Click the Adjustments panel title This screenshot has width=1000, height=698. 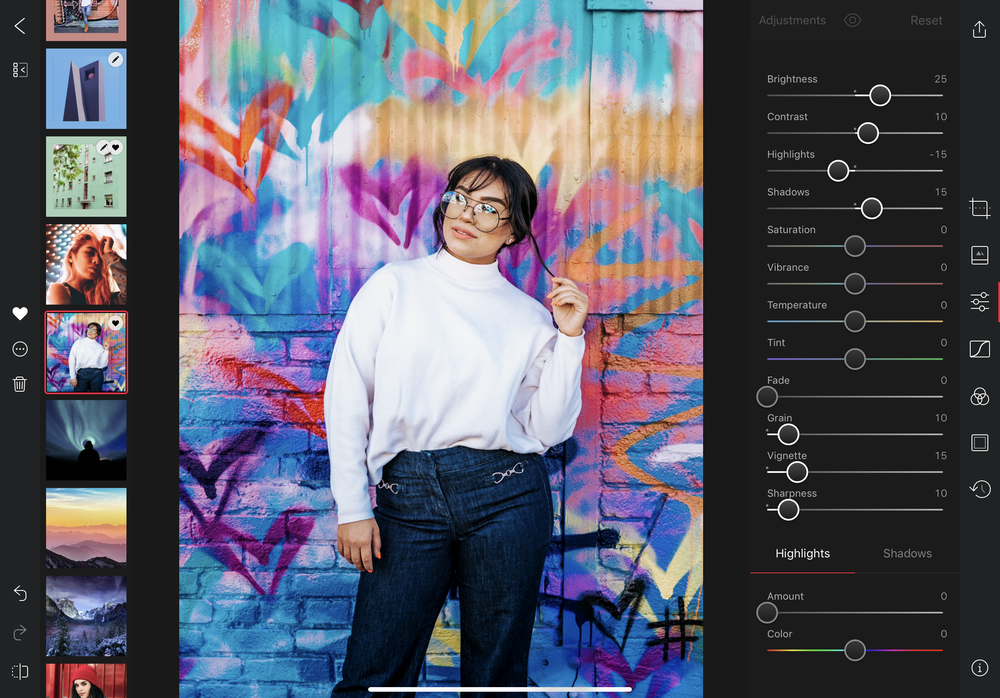[x=792, y=20]
